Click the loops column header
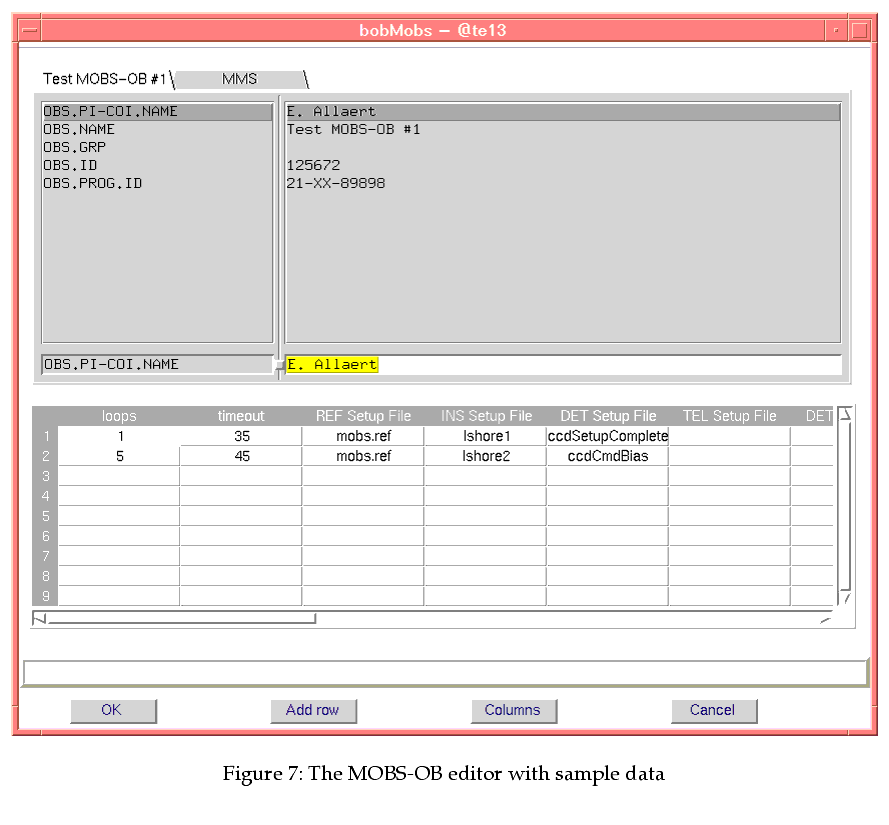This screenshot has height=825, width=889. 119,416
